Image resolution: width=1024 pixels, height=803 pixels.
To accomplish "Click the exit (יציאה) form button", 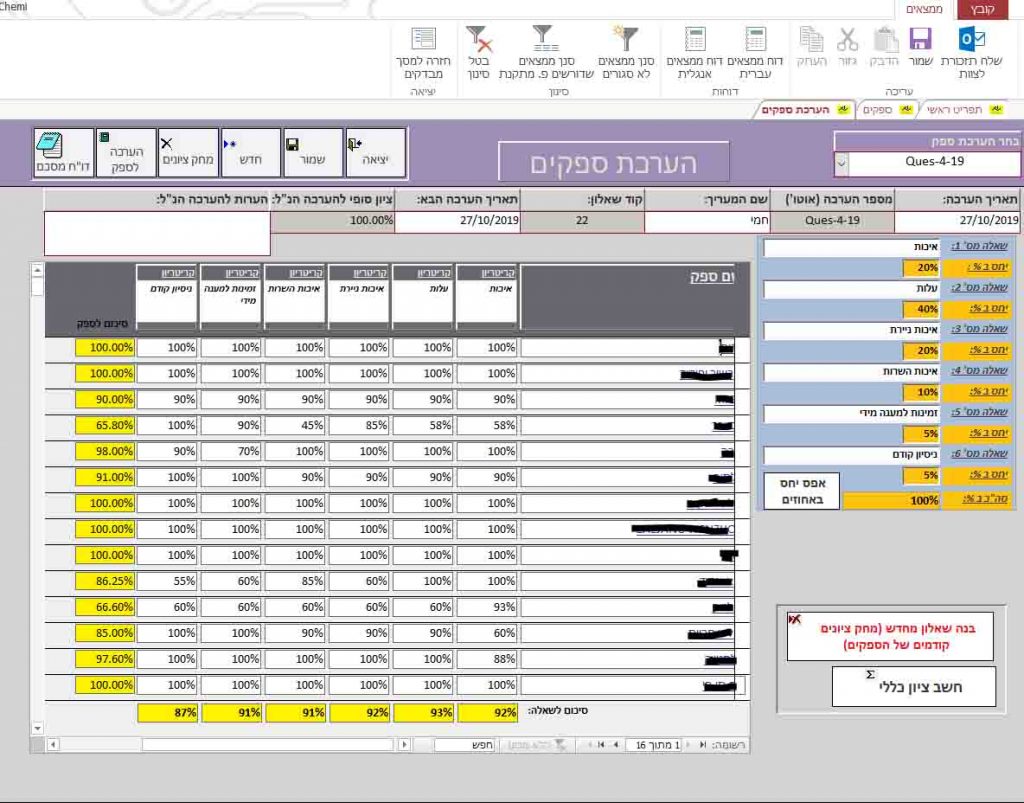I will [375, 152].
